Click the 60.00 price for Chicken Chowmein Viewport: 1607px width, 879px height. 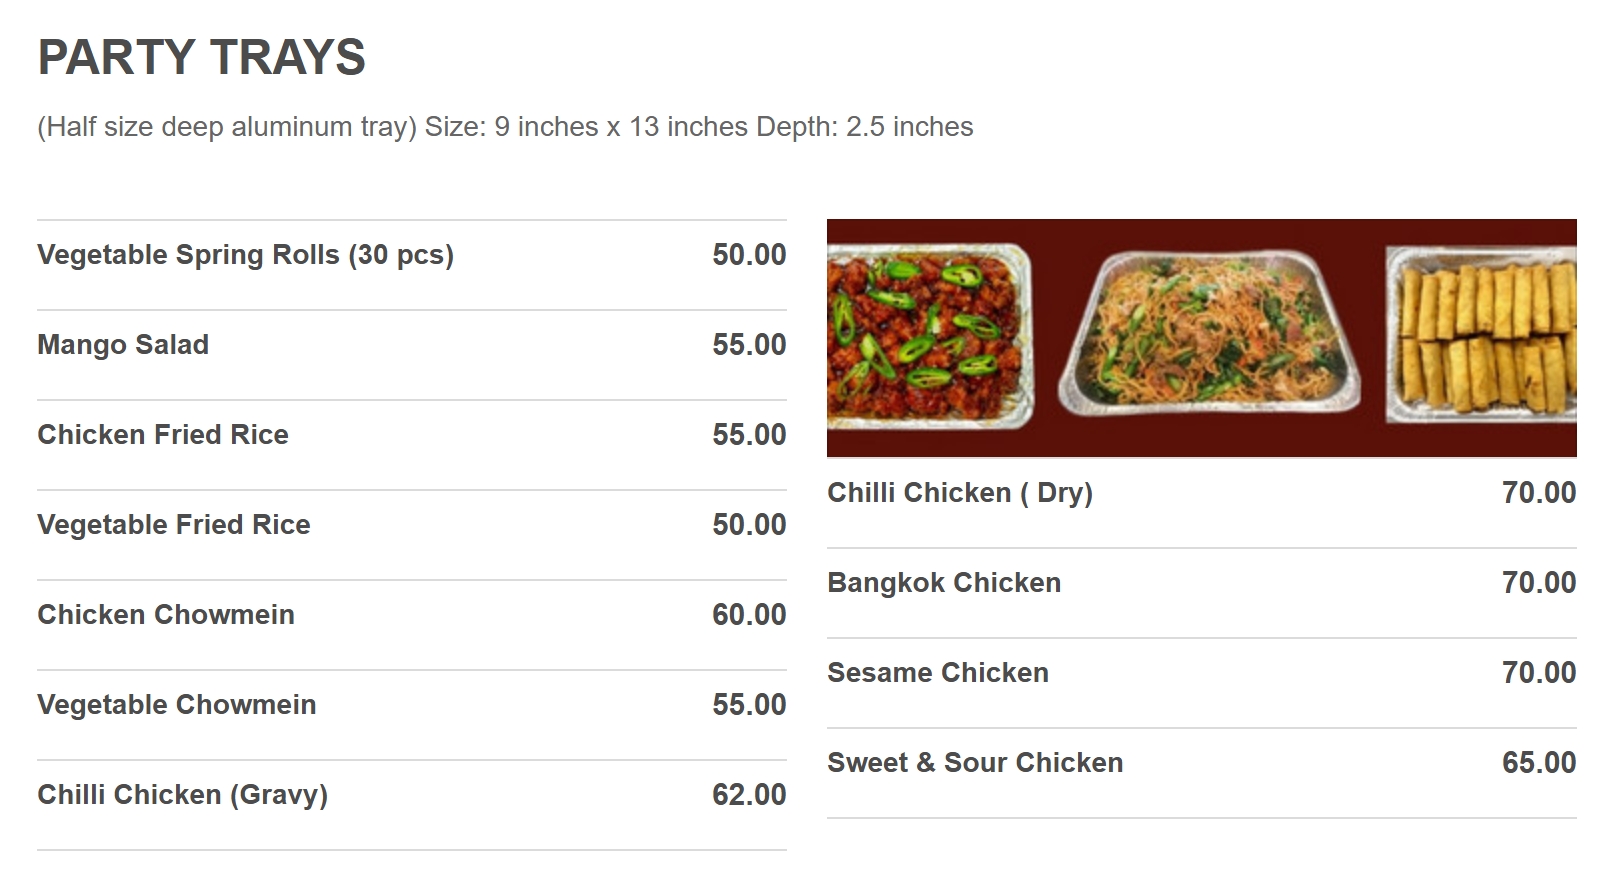(749, 615)
